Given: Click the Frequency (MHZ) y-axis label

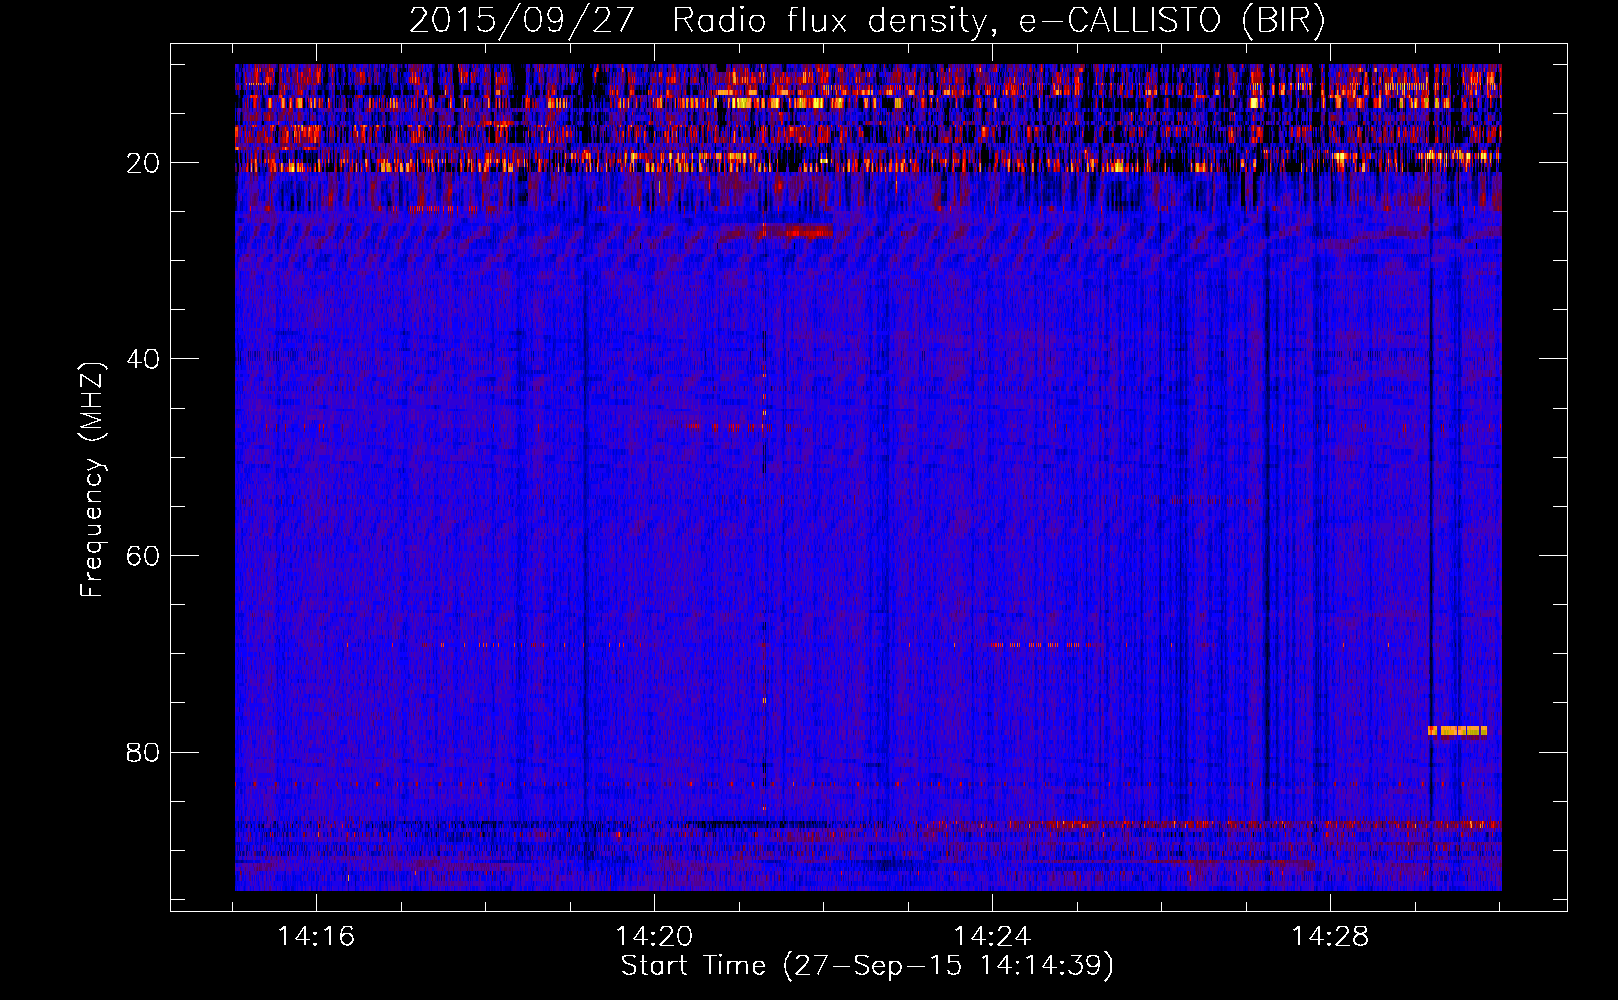Looking at the screenshot, I should (92, 480).
